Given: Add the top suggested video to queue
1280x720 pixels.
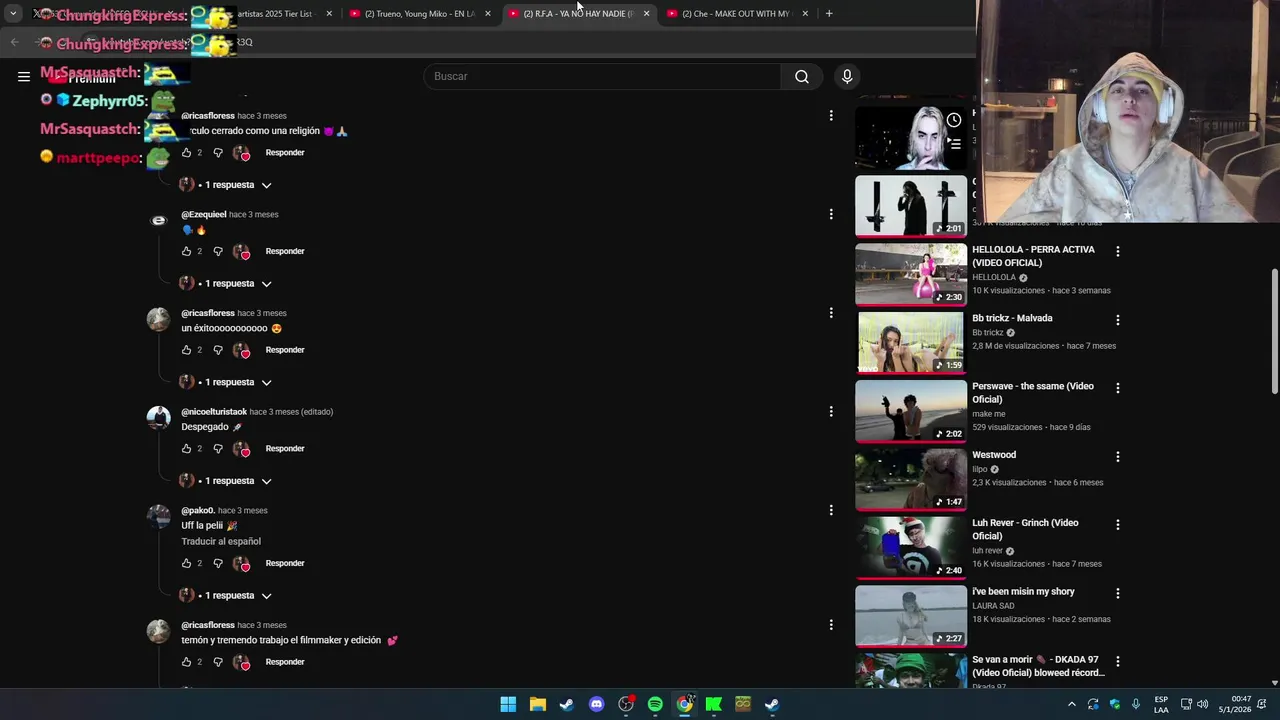Looking at the screenshot, I should 954,144.
